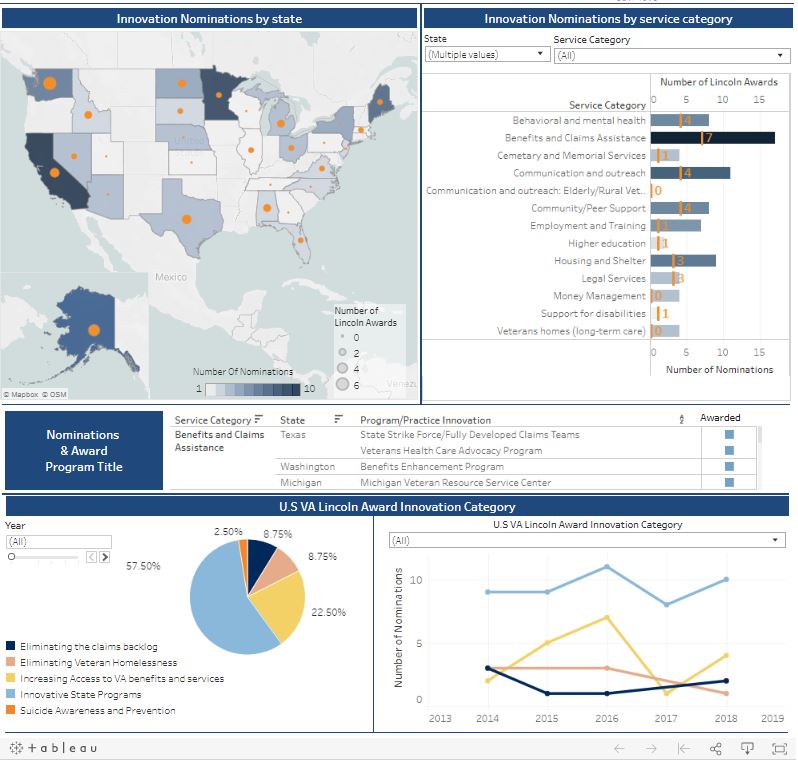Click the orange circle on California
This screenshot has height=767, width=798.
(54, 173)
